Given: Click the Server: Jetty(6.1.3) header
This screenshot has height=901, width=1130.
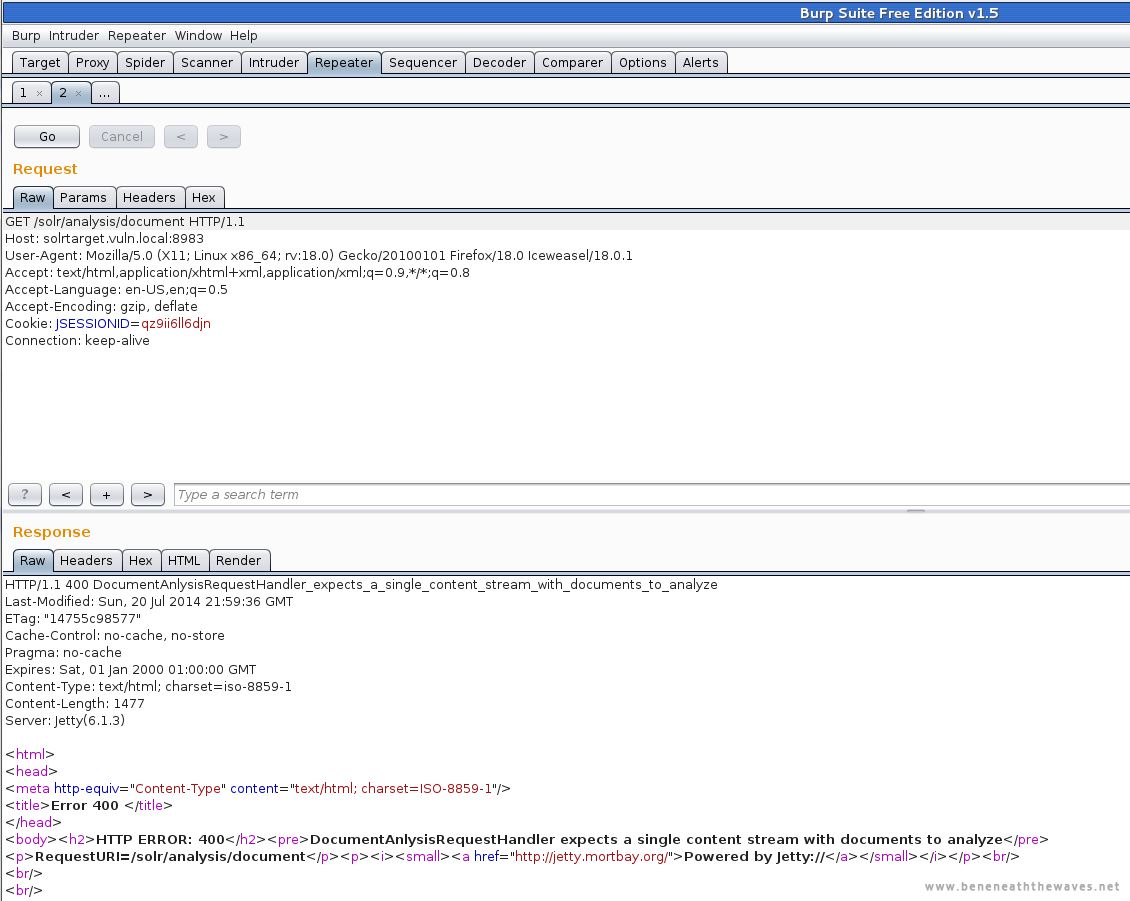Looking at the screenshot, I should [x=65, y=721].
